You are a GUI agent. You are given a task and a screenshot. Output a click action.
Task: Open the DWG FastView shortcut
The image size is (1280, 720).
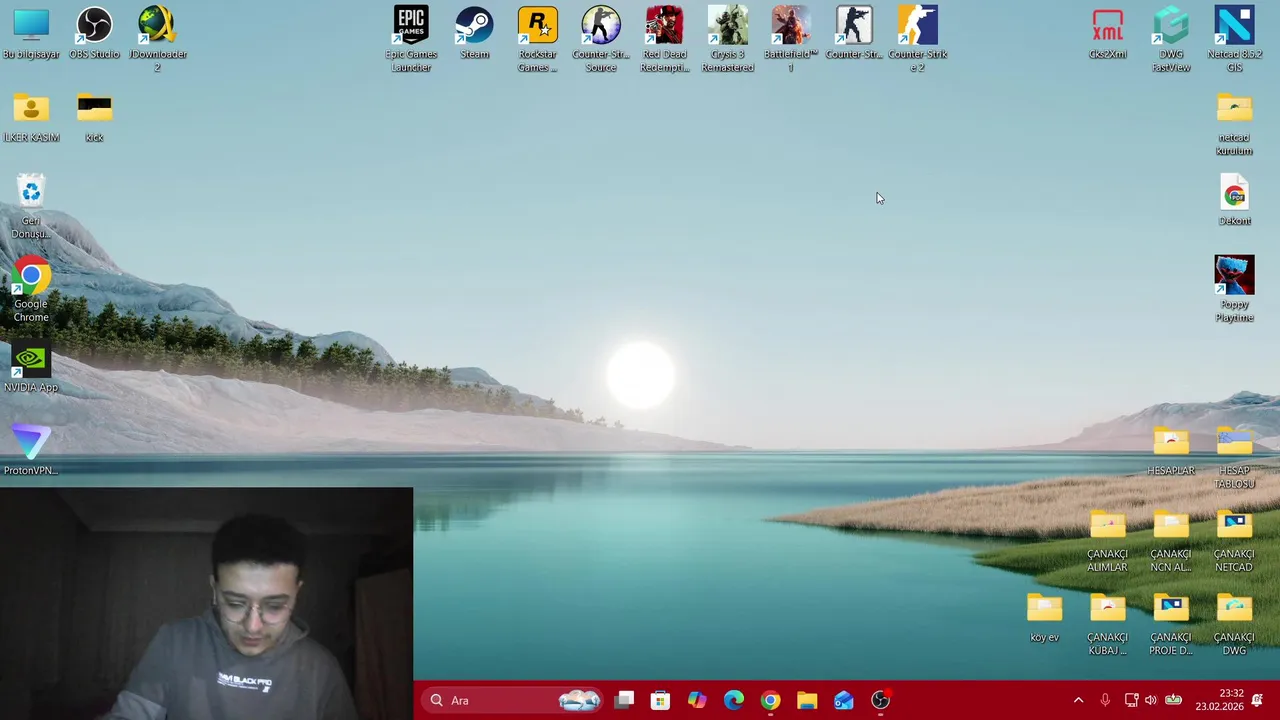point(1170,40)
